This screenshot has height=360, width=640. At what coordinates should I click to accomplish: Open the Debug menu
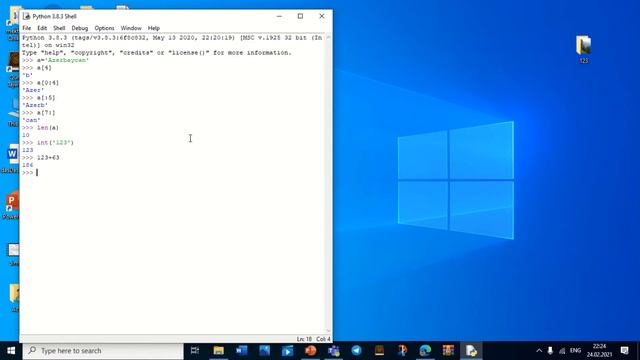80,28
